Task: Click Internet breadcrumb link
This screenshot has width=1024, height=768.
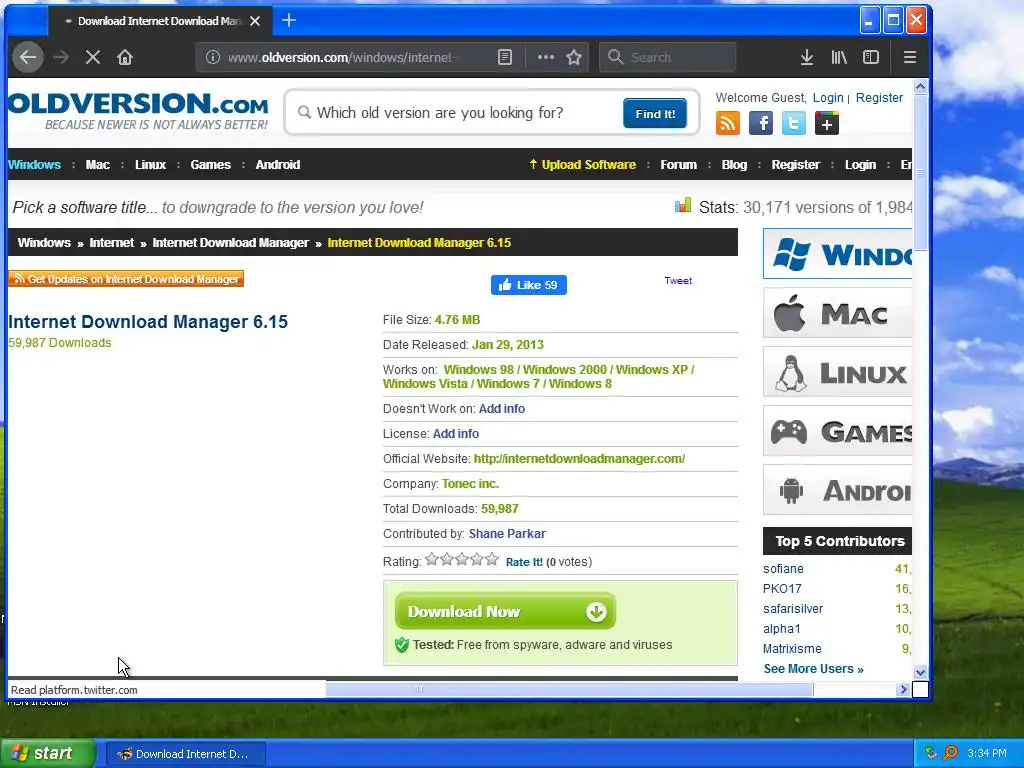Action: click(x=112, y=243)
